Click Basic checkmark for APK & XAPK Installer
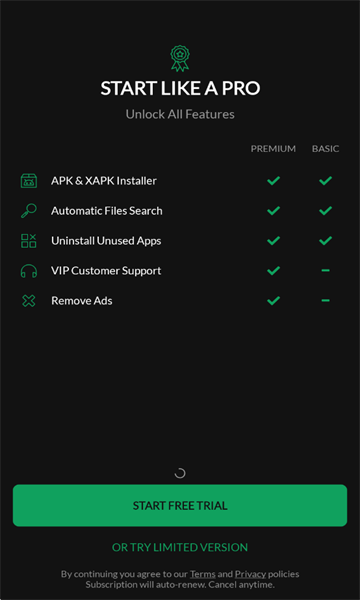 click(x=325, y=181)
